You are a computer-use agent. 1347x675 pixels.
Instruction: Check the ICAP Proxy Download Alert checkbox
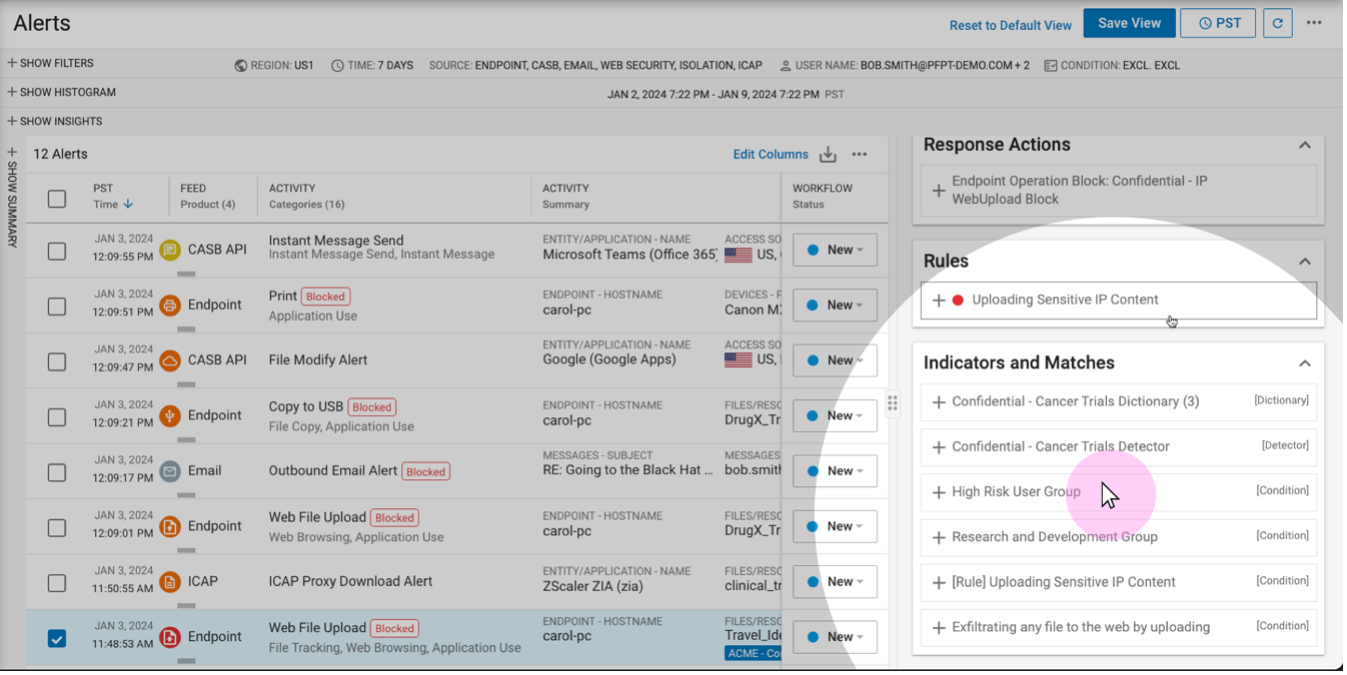tap(57, 582)
